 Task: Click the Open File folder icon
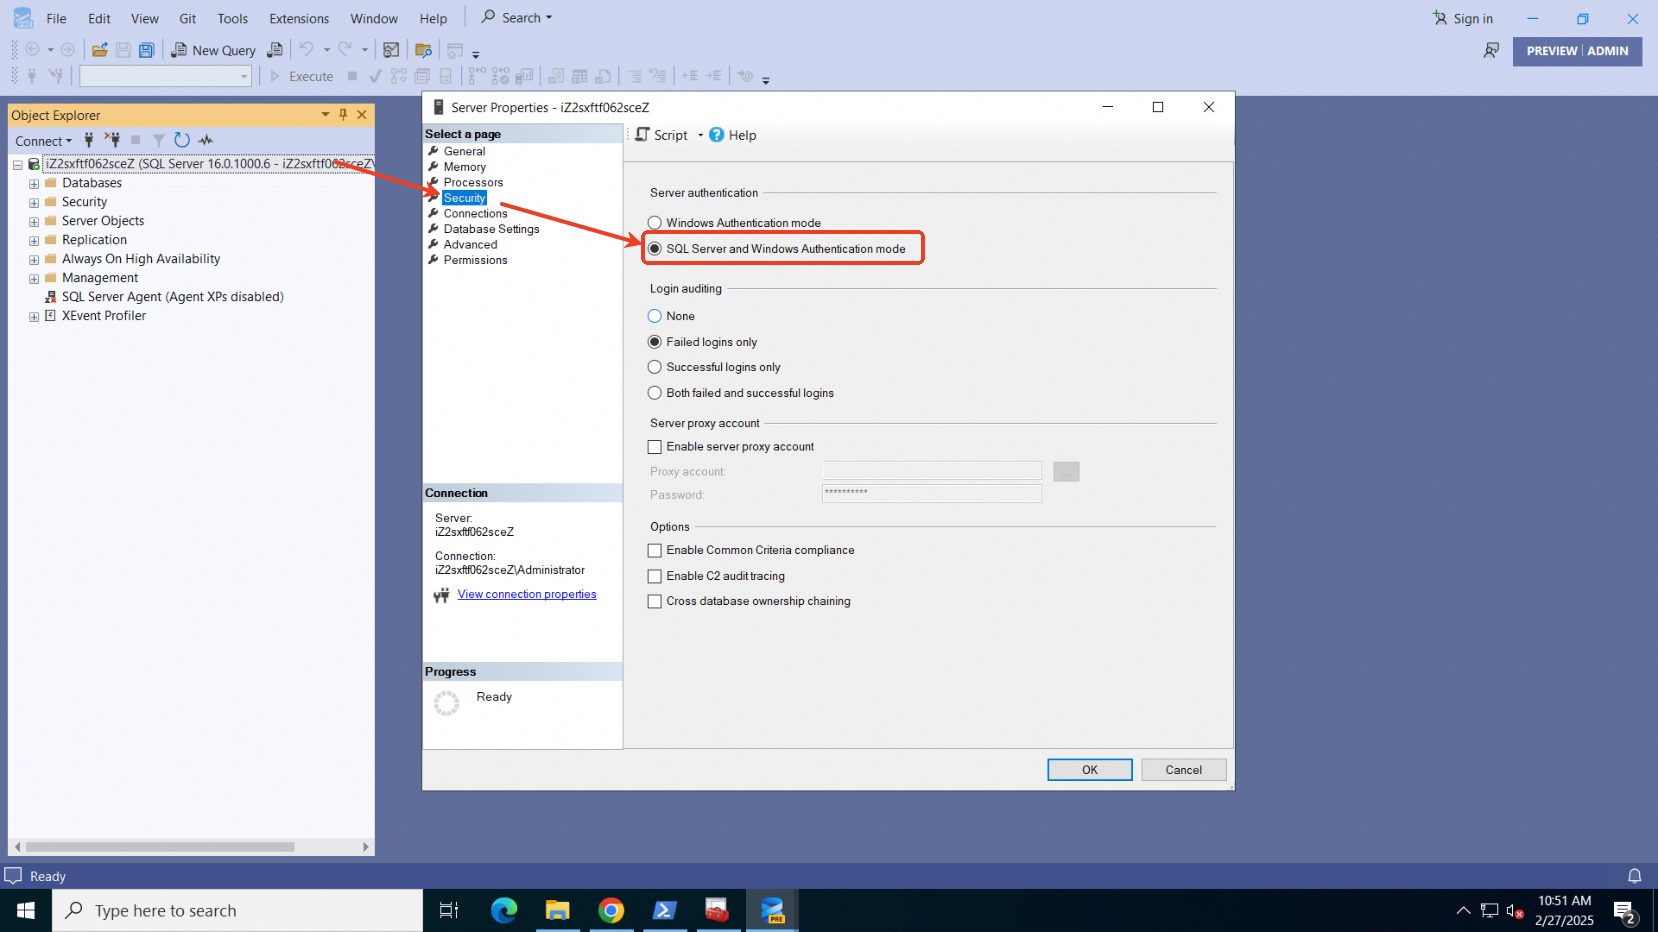point(100,50)
